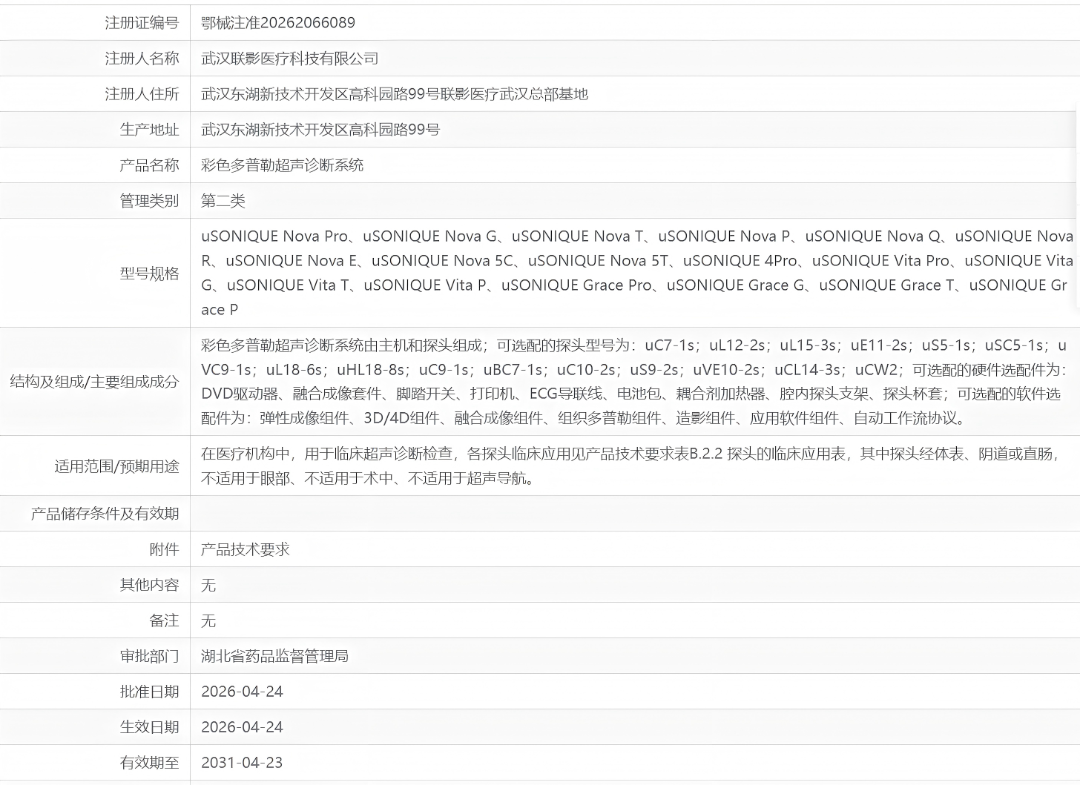Viewport: 1080px width, 785px height.
Task: Select the registration number 鄂械注准20262066089
Action: click(x=278, y=23)
